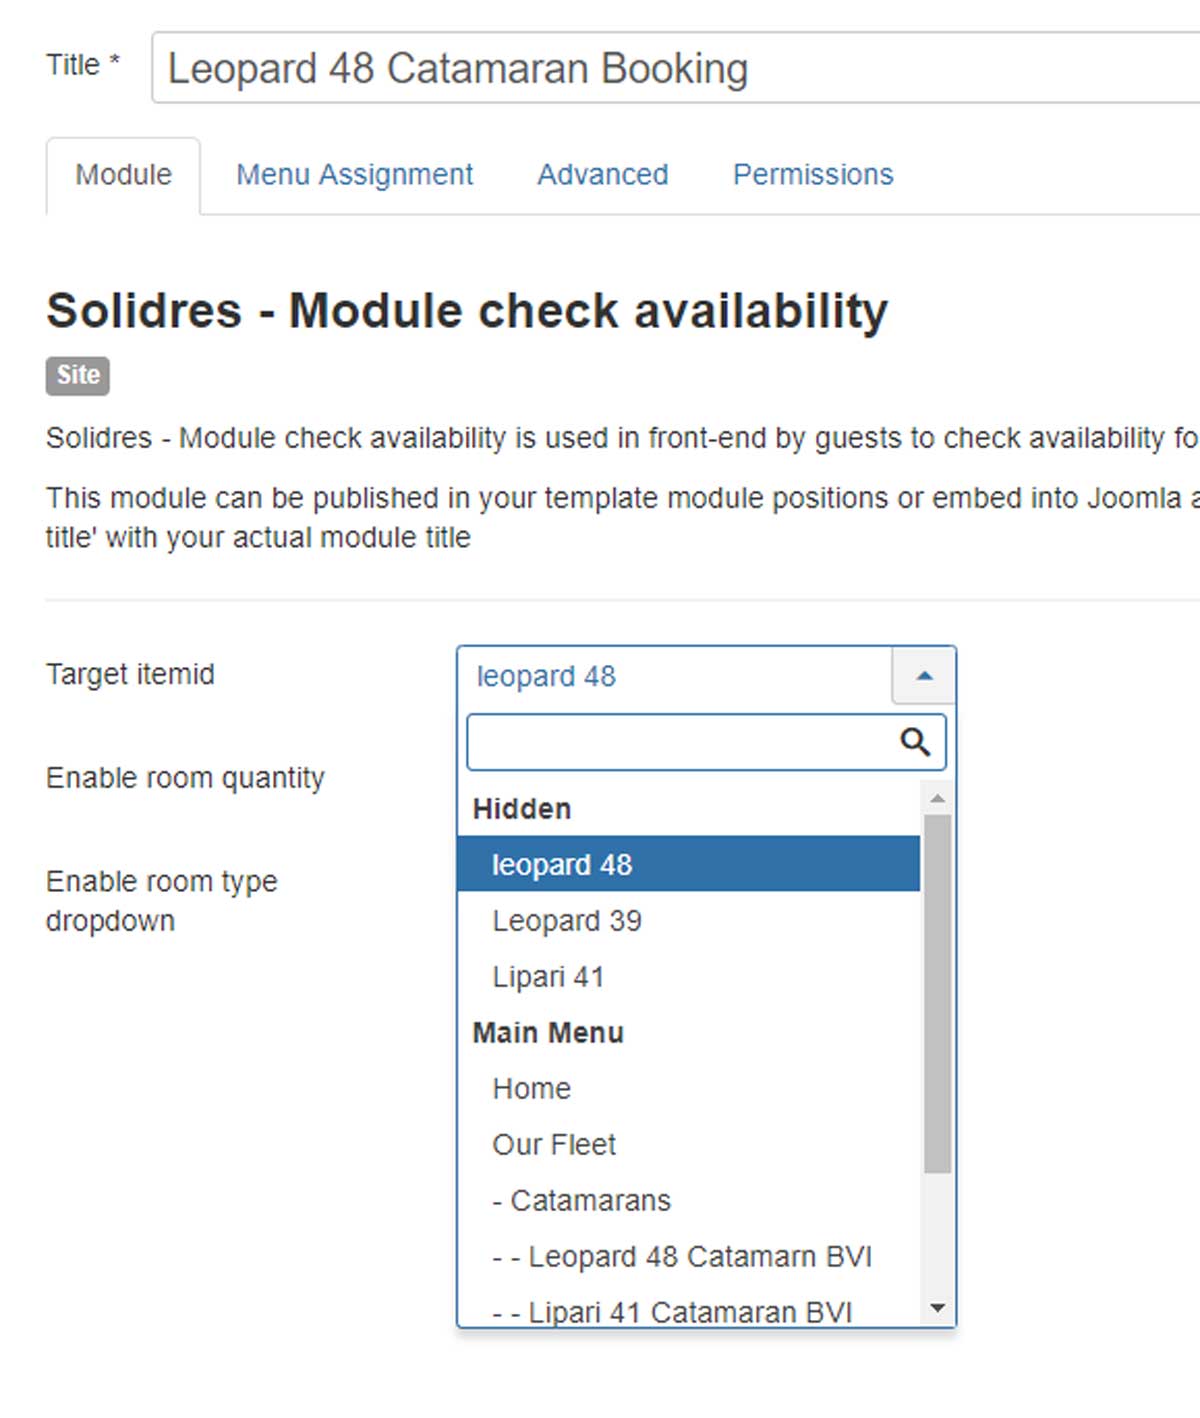The width and height of the screenshot is (1200, 1418).
Task: Select Lipari 41 Catamaran BVI option
Action: 672,1310
